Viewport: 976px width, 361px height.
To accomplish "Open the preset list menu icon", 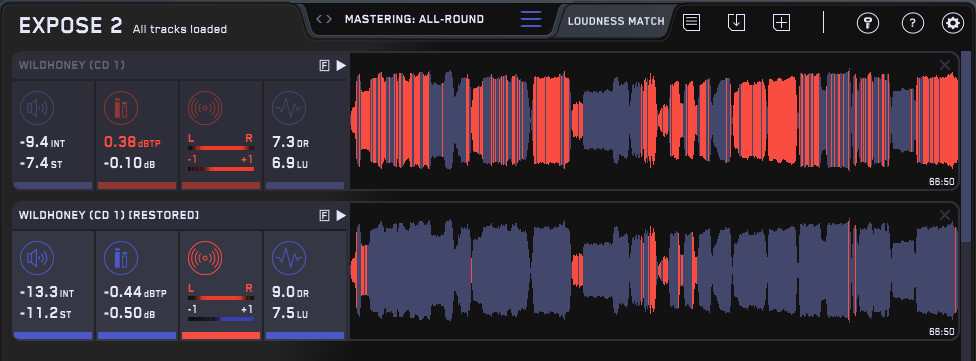I will (531, 19).
